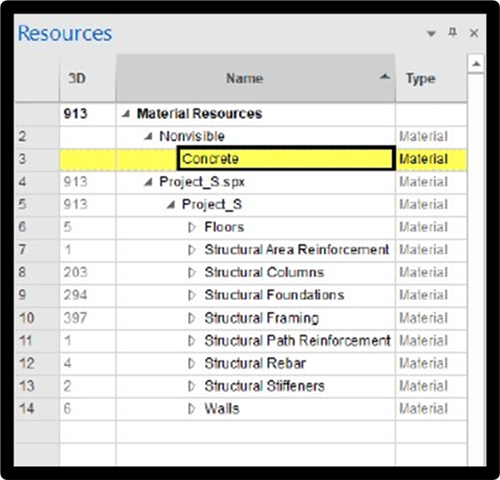This screenshot has height=480, width=500.
Task: Collapse the Project_S node
Action: point(171,205)
